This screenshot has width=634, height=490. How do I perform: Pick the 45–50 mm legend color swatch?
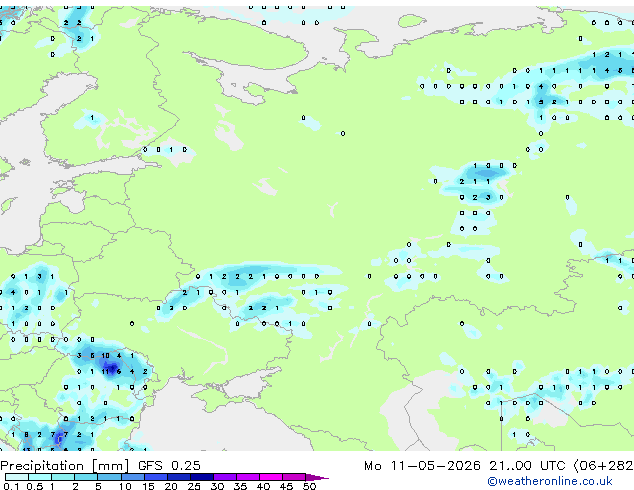tap(294, 477)
